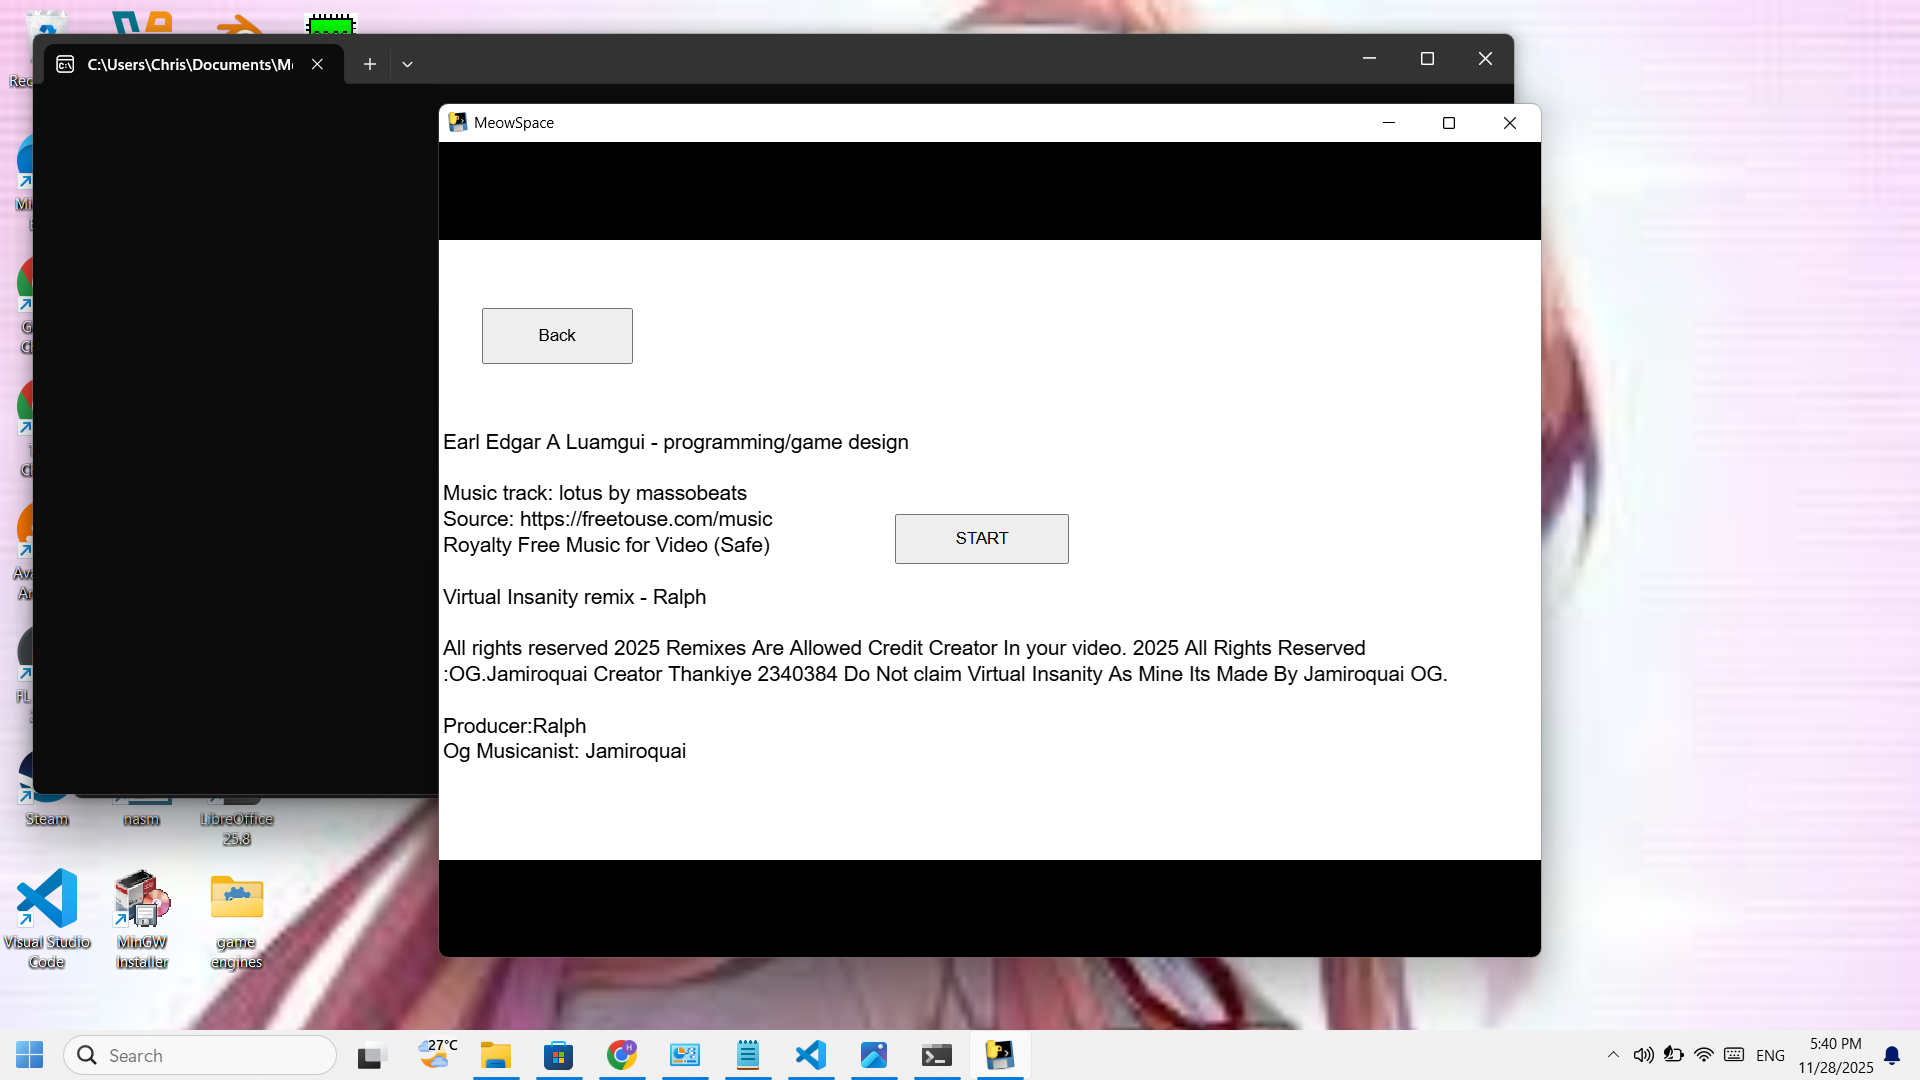
Task: Click the Chrome icon in taskbar
Action: (622, 1055)
